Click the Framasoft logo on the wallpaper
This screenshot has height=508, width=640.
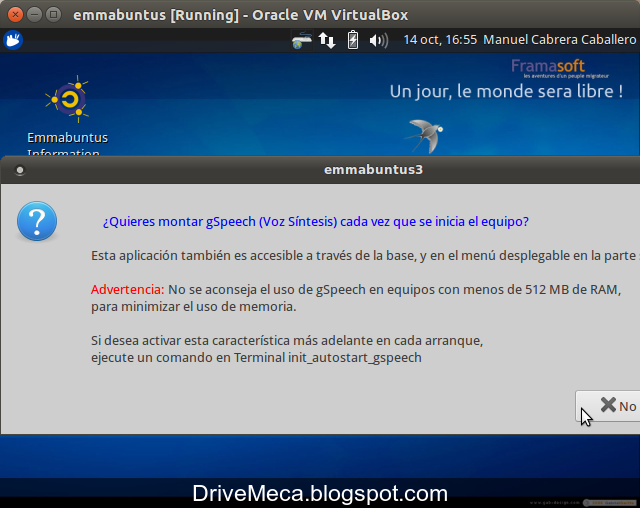pyautogui.click(x=559, y=68)
